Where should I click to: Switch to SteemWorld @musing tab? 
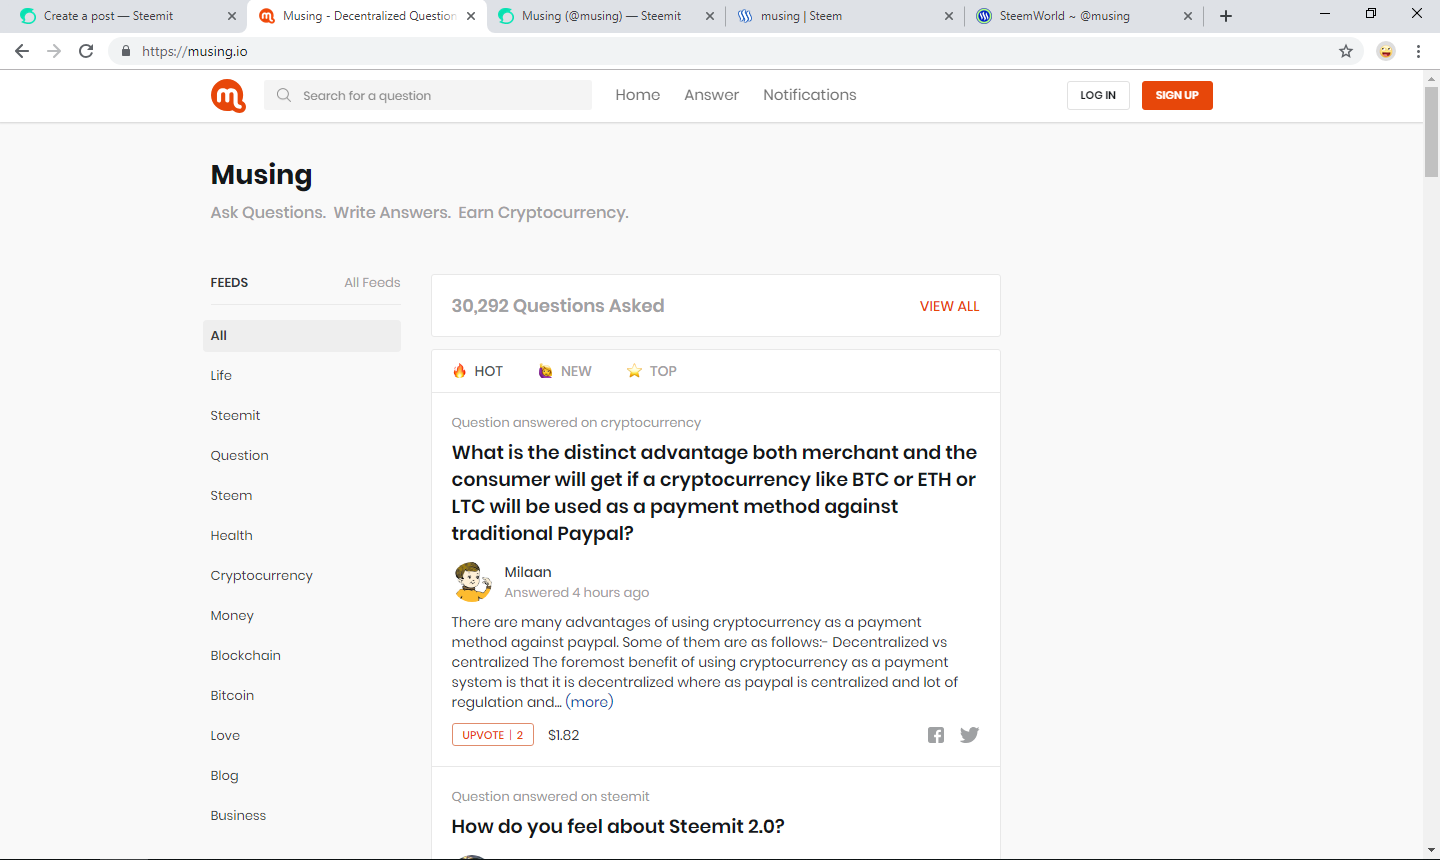(x=1083, y=16)
